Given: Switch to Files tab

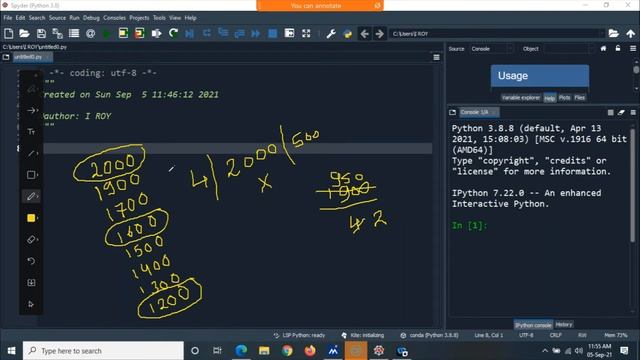Looking at the screenshot, I should point(580,98).
